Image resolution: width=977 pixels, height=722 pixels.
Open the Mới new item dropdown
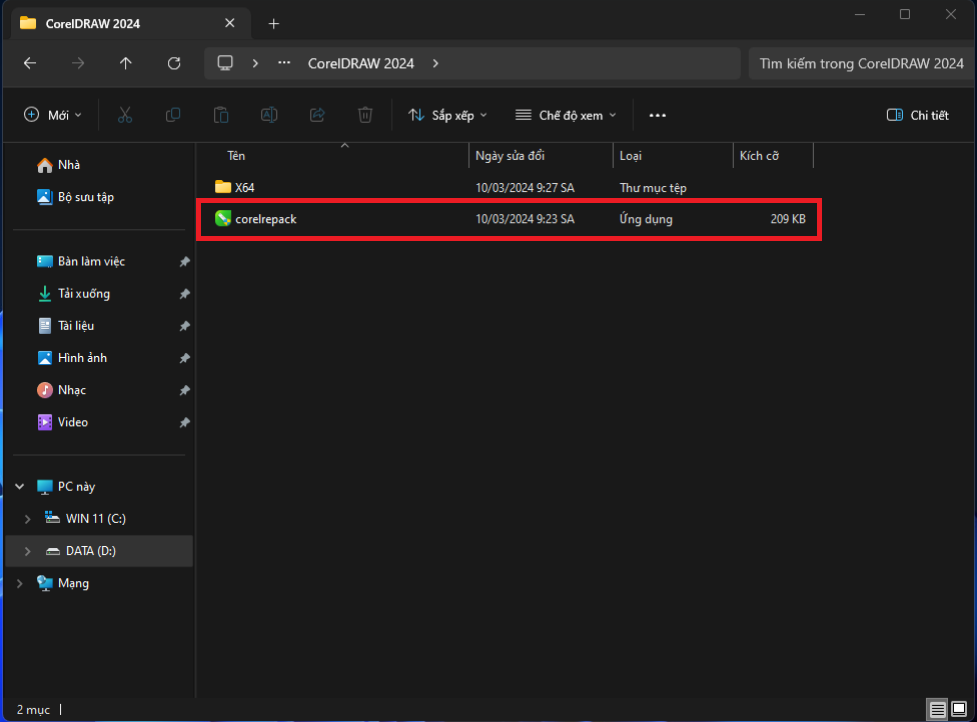52,115
